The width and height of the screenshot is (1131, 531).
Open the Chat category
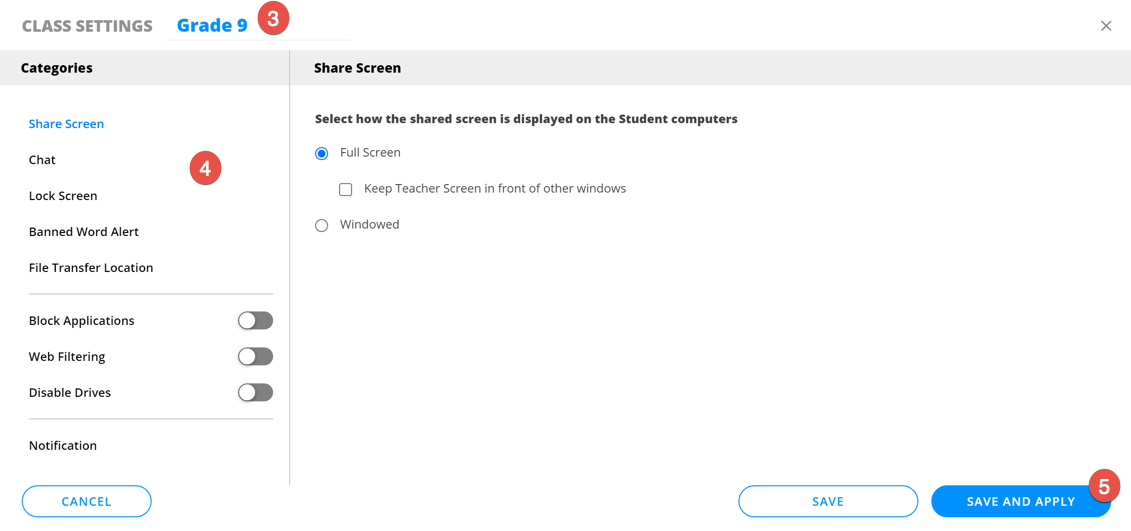42,160
